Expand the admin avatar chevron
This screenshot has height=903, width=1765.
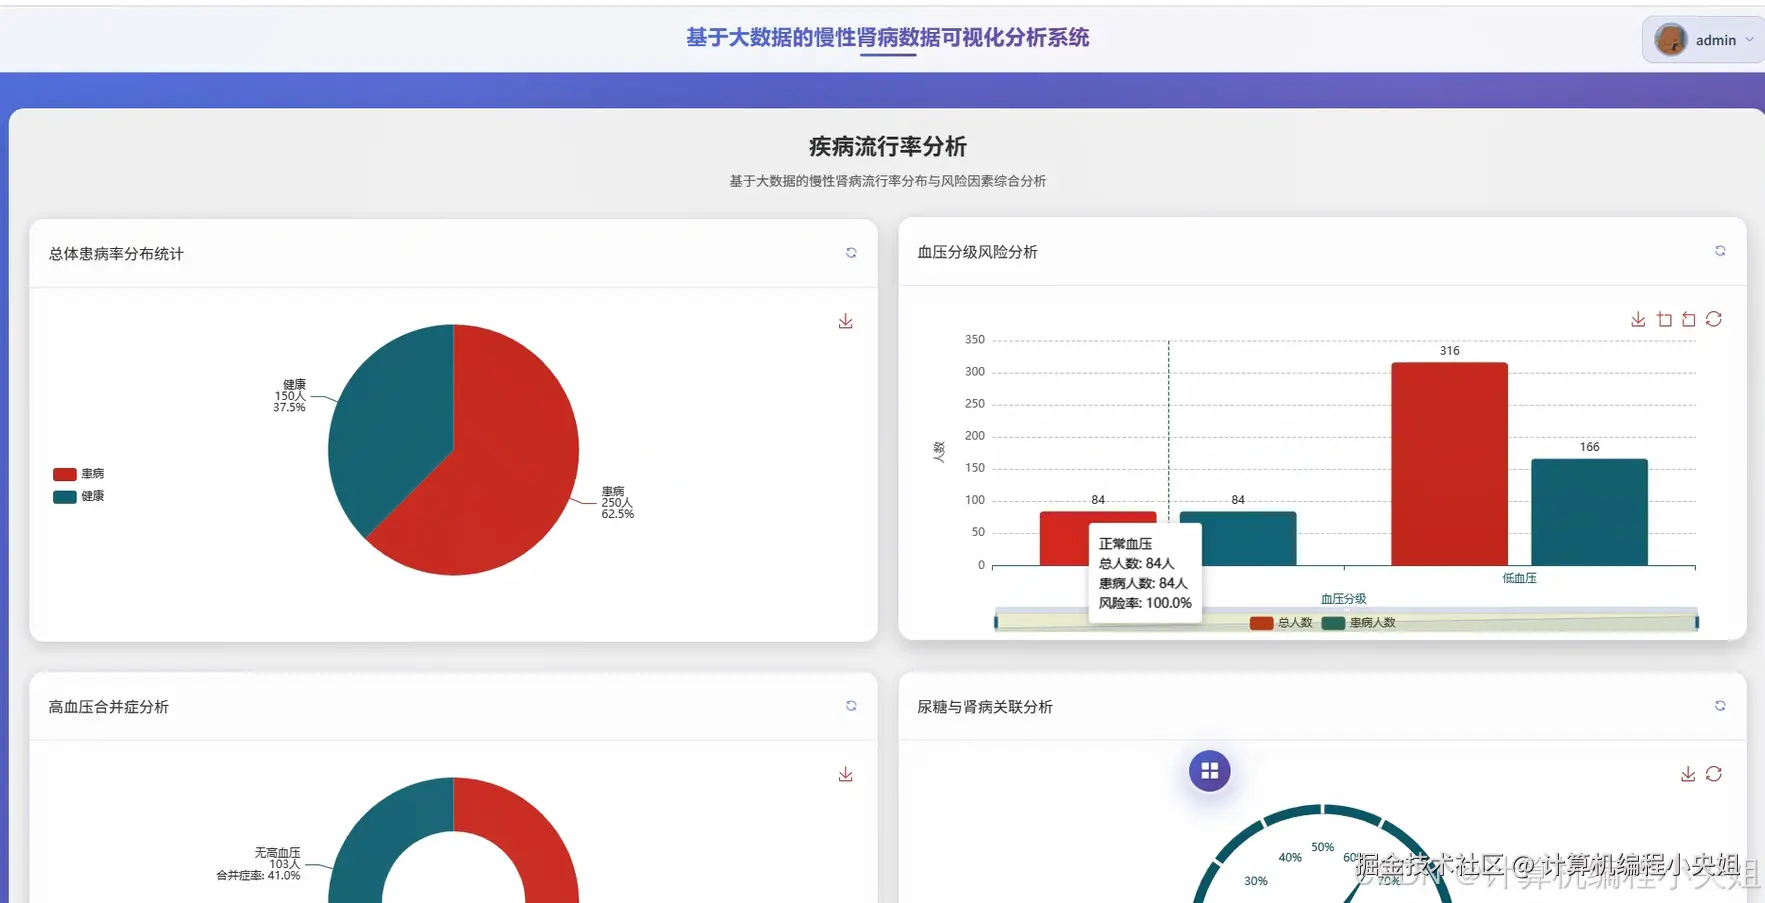point(1750,40)
